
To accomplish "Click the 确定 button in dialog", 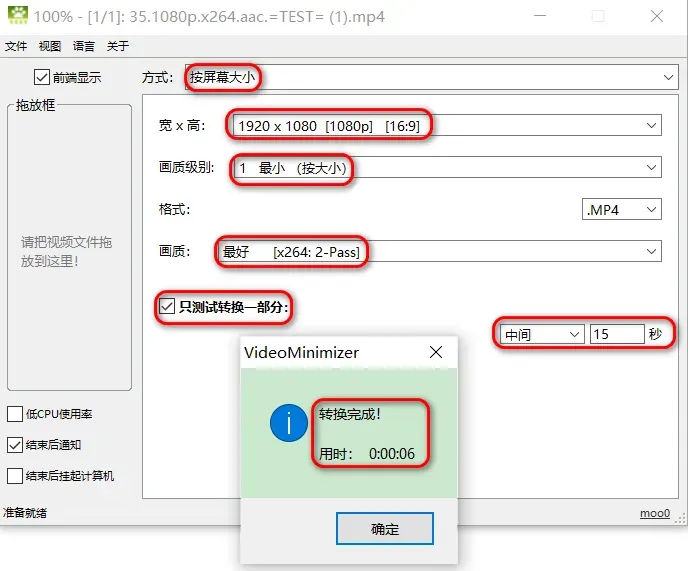I will click(x=385, y=528).
